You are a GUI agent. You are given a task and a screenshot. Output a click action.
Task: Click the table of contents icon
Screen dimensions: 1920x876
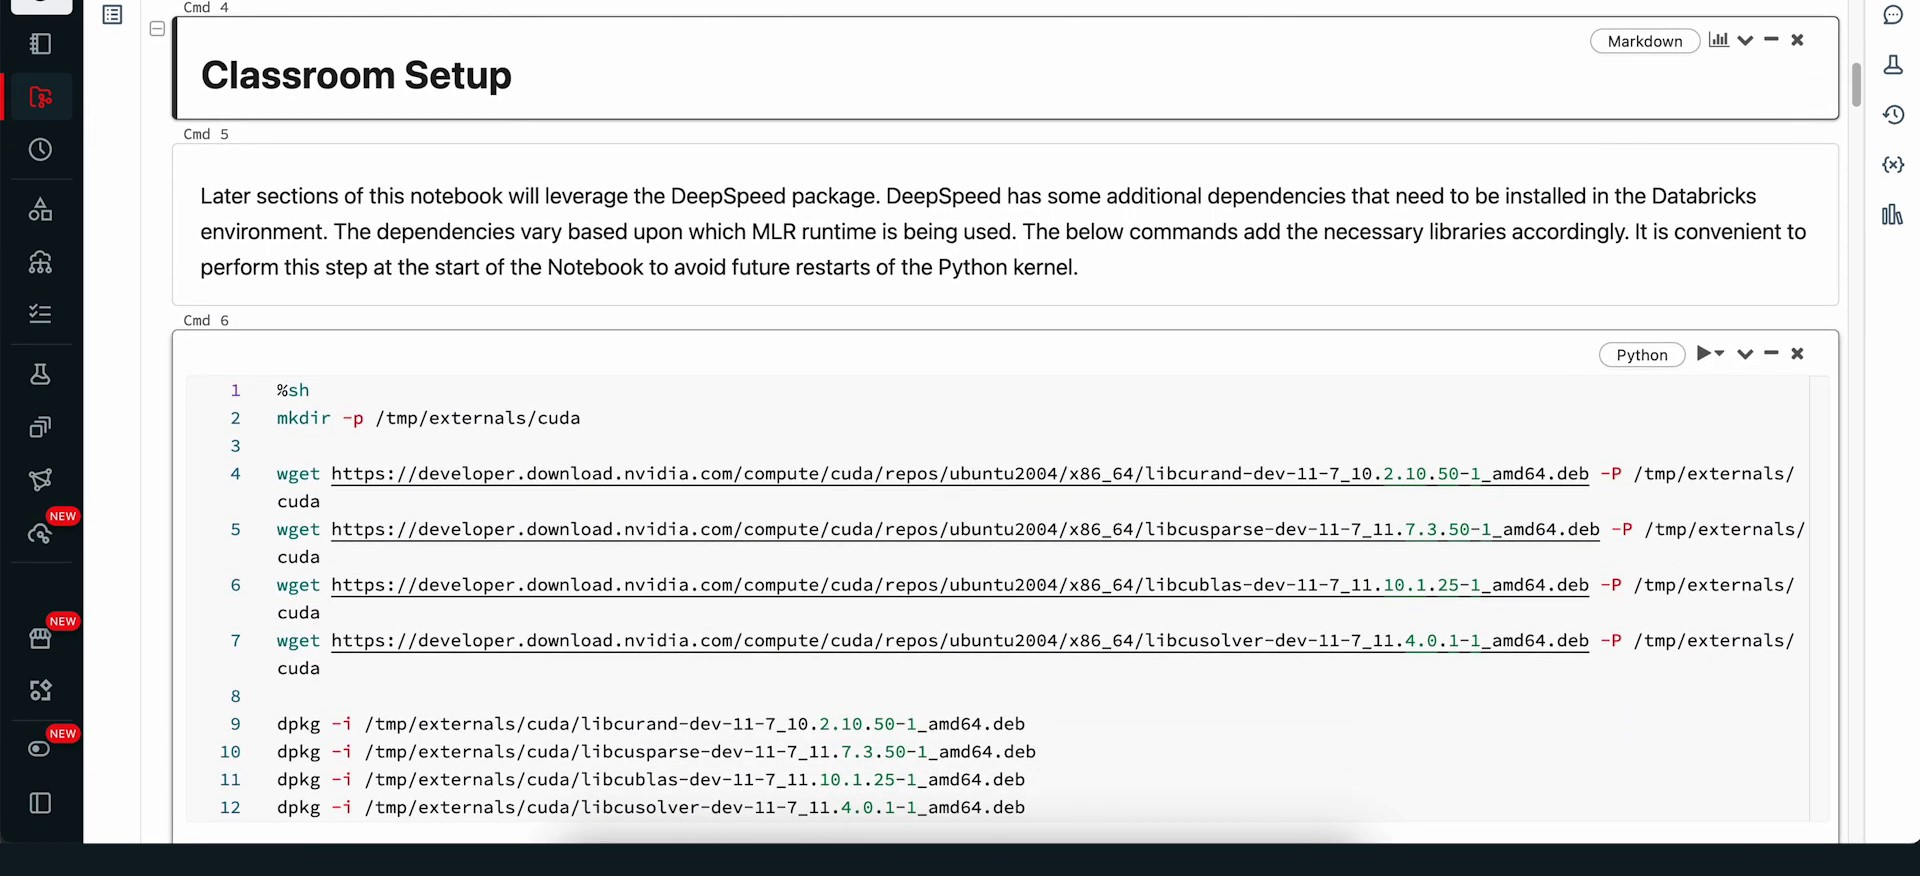(x=112, y=15)
